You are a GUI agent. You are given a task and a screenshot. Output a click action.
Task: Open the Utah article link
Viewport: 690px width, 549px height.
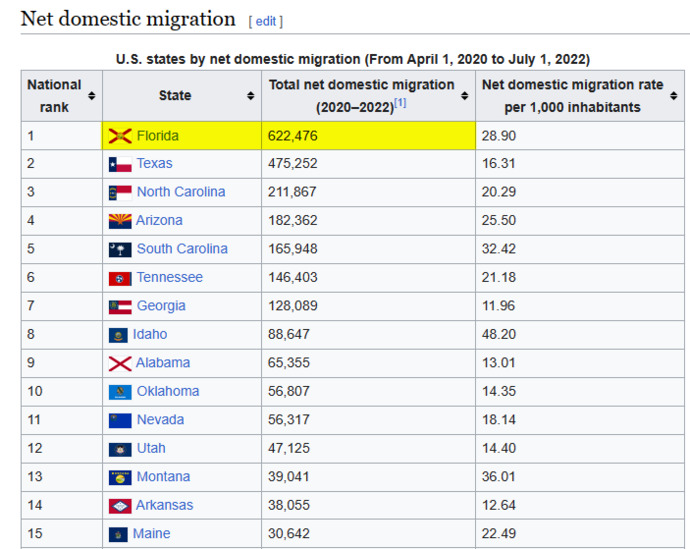151,448
